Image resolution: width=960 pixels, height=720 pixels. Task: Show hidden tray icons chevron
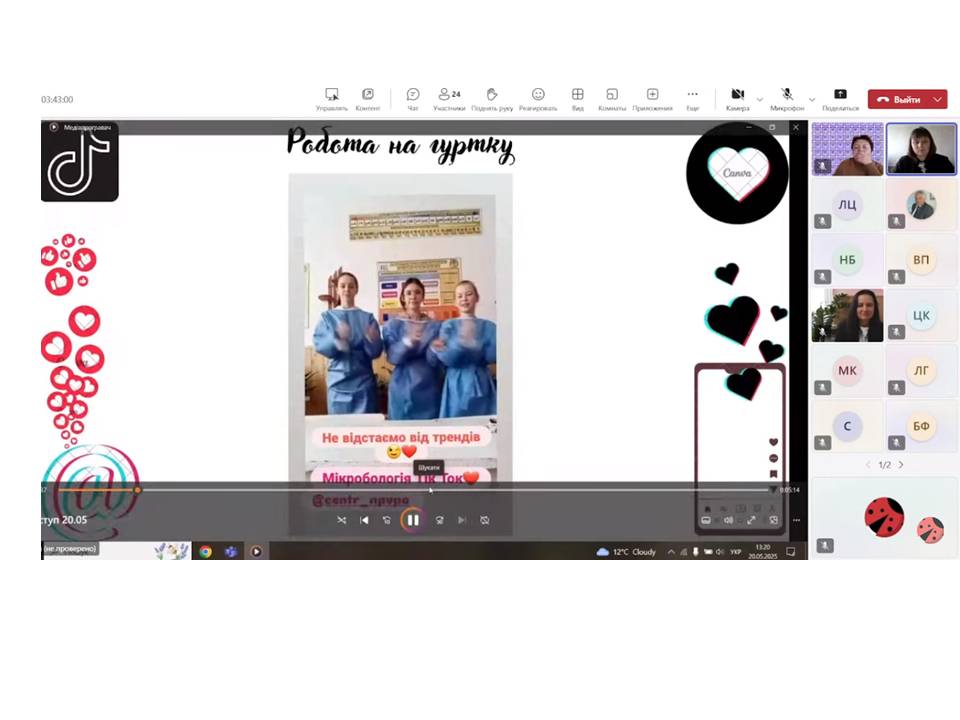pos(671,552)
